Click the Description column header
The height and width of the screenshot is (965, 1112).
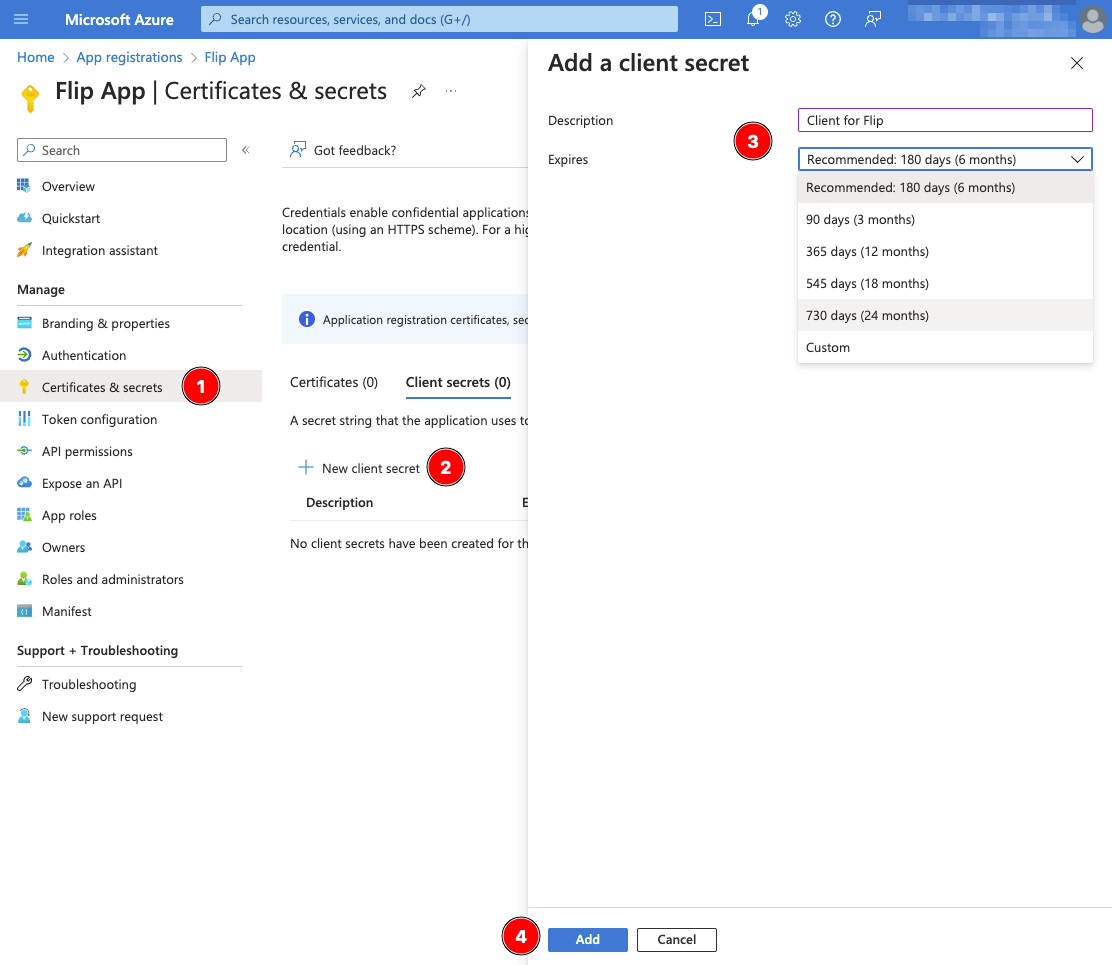point(339,502)
